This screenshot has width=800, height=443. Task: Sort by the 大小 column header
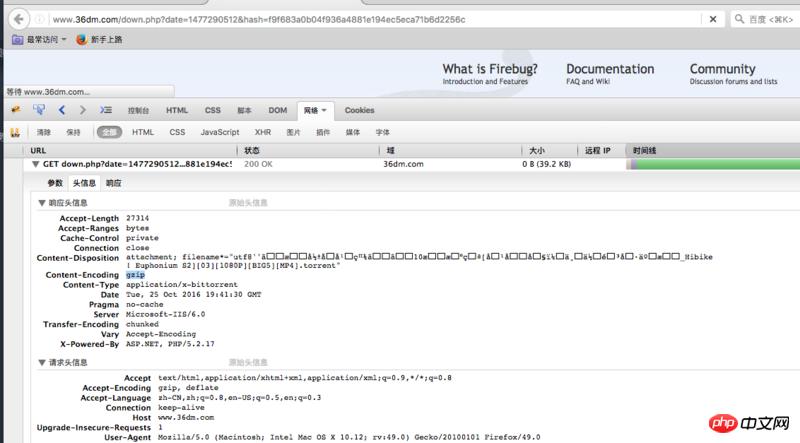tap(550, 151)
